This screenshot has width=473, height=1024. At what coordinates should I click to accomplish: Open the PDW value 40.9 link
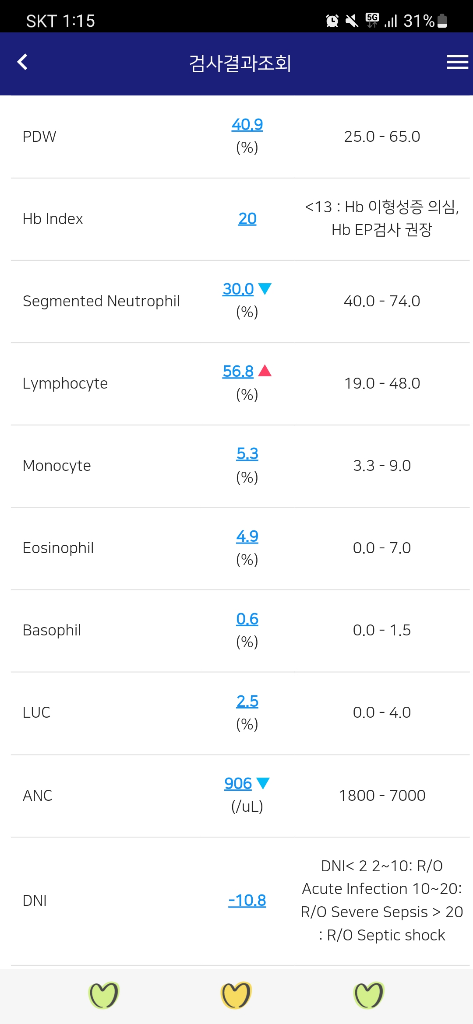click(x=247, y=125)
